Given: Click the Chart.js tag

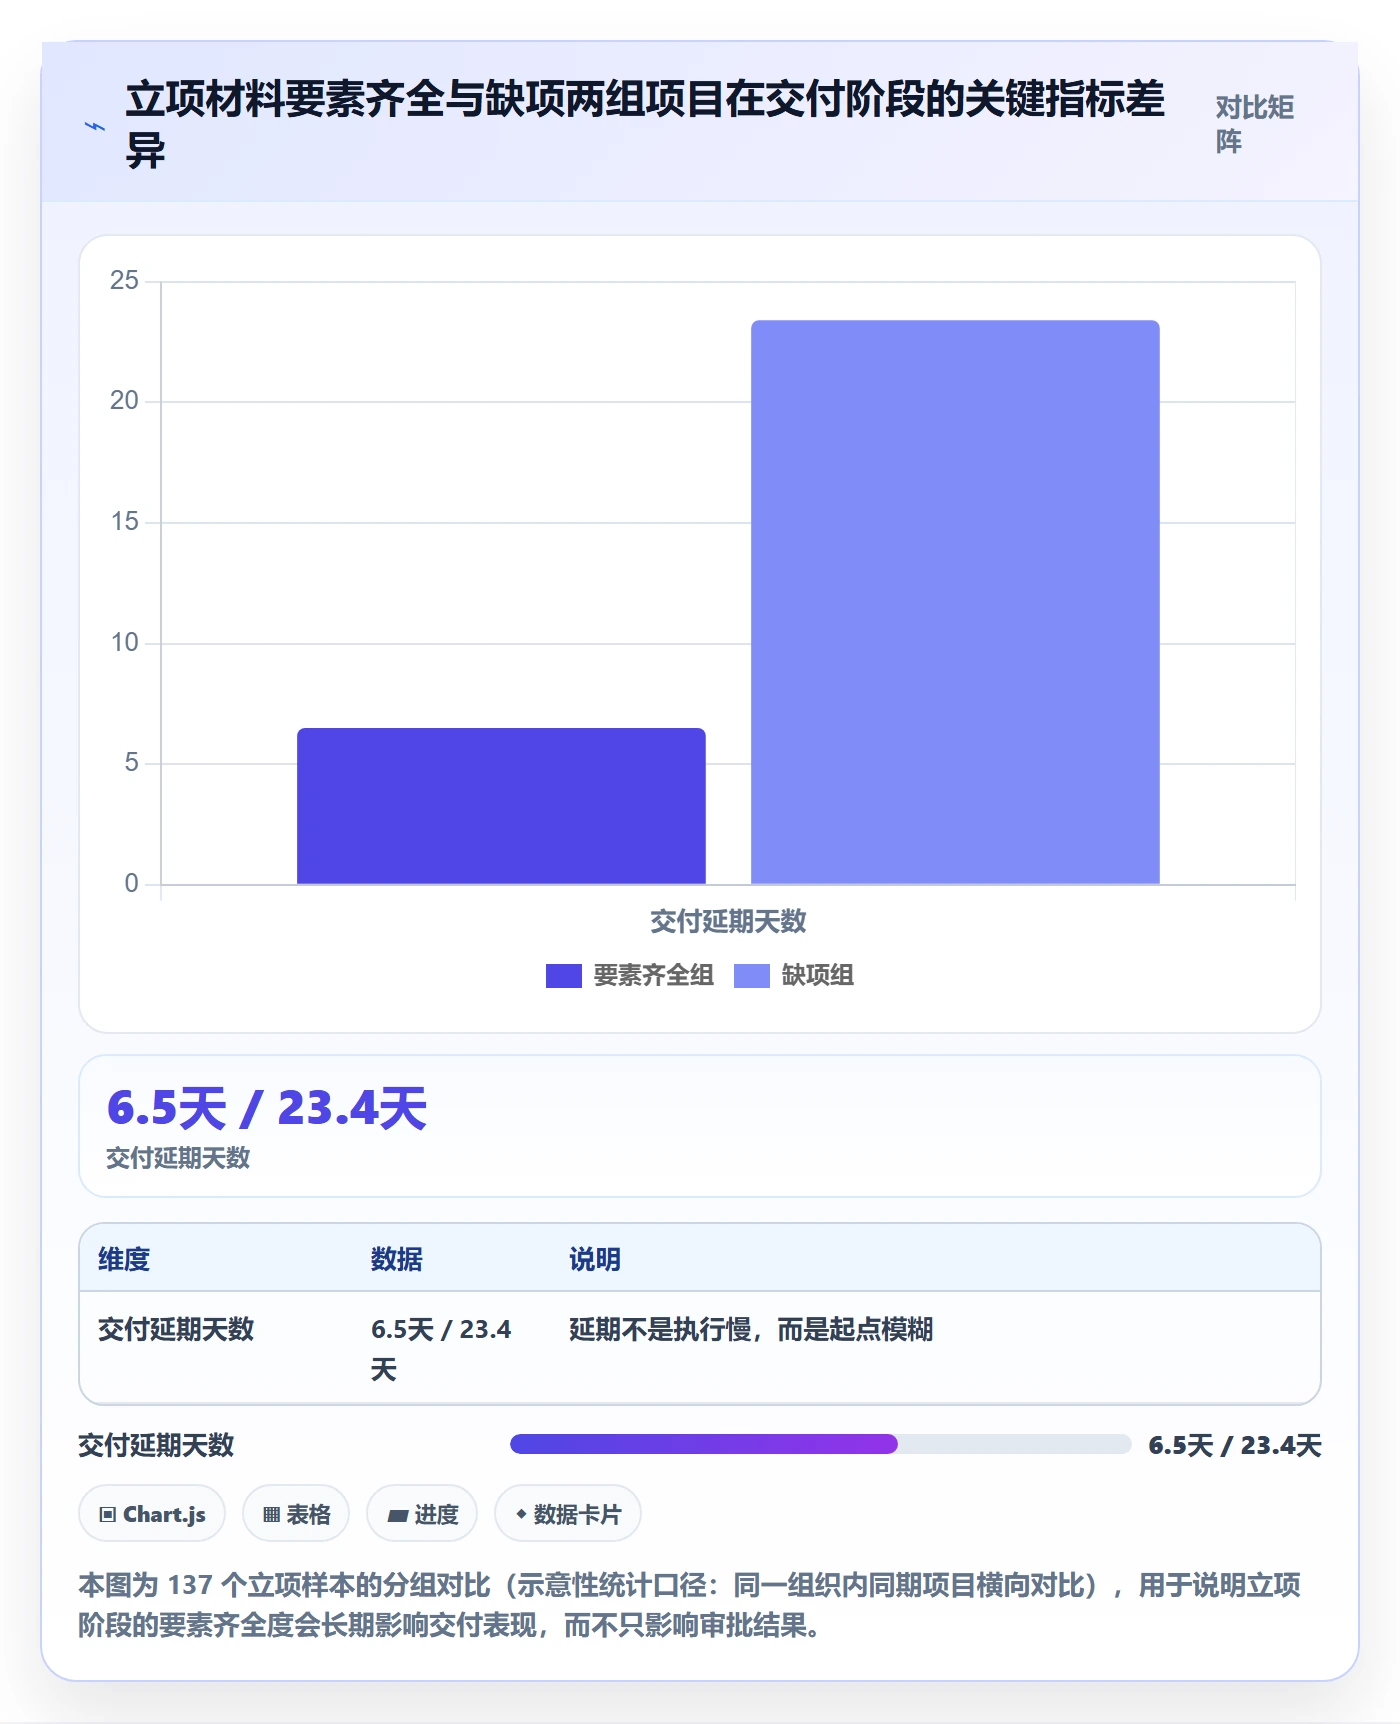Looking at the screenshot, I should pos(152,1514).
